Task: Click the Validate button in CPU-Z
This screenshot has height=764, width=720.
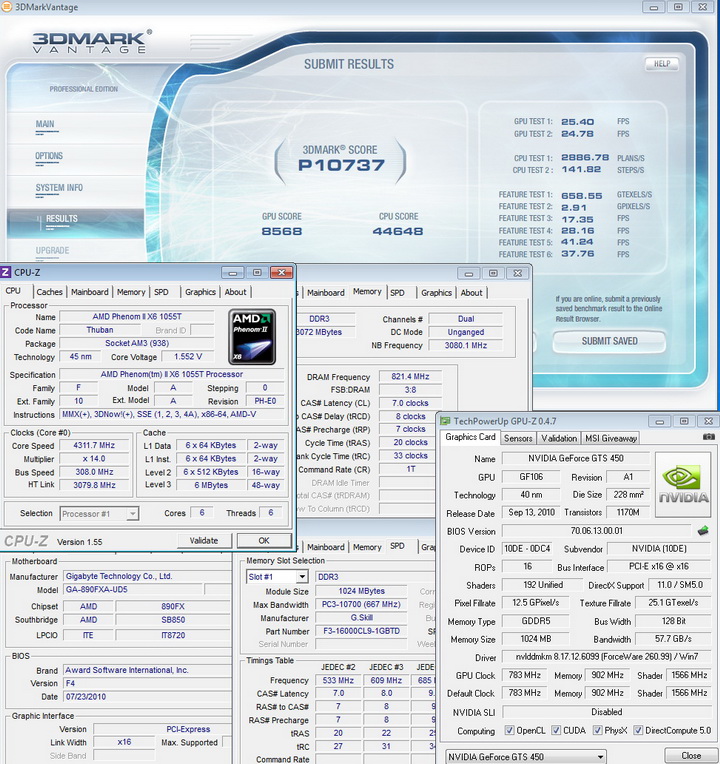Action: coord(204,540)
